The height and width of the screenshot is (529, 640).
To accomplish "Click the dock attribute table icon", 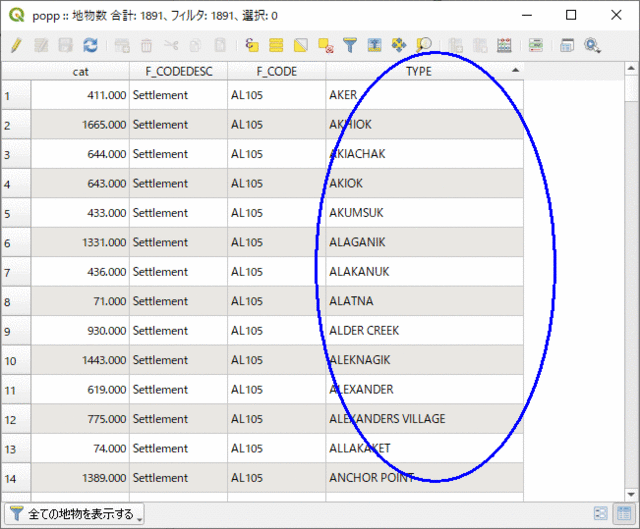I will point(567,45).
